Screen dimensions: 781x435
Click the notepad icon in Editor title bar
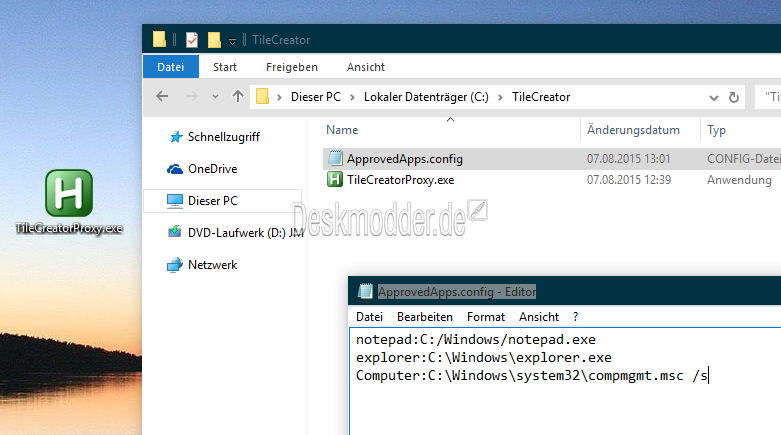[x=365, y=291]
